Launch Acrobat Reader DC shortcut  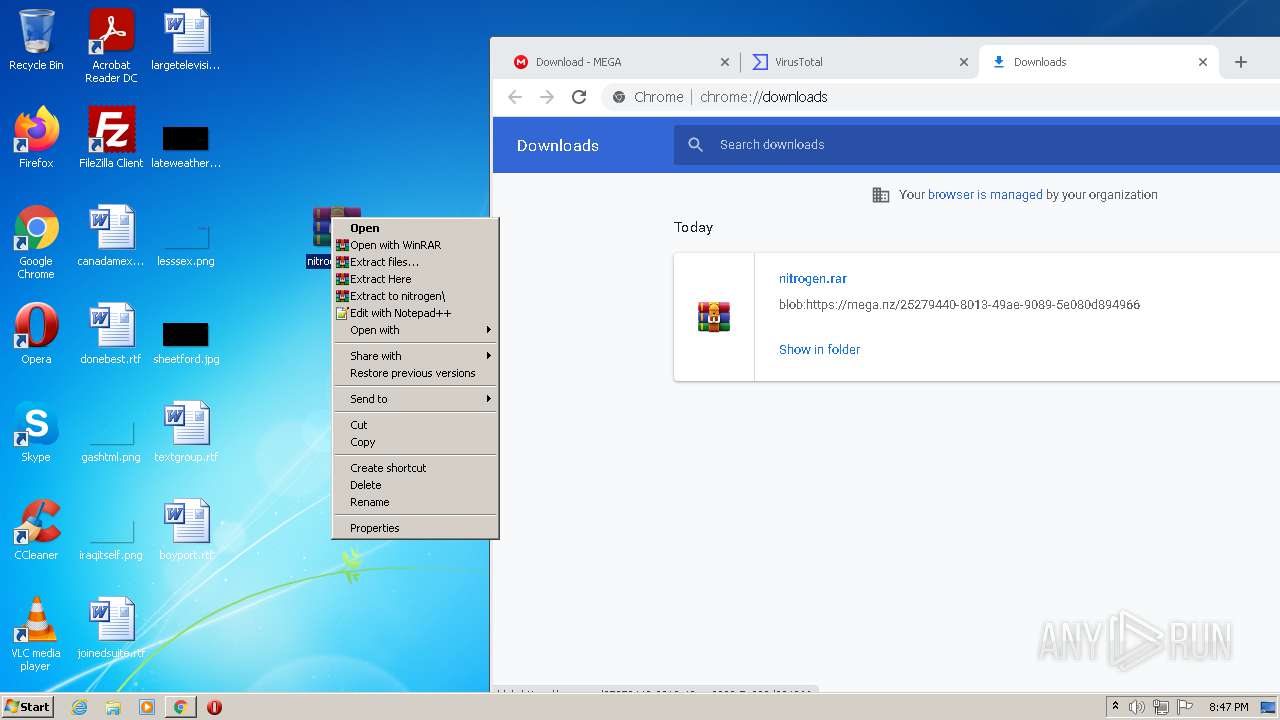tap(111, 46)
